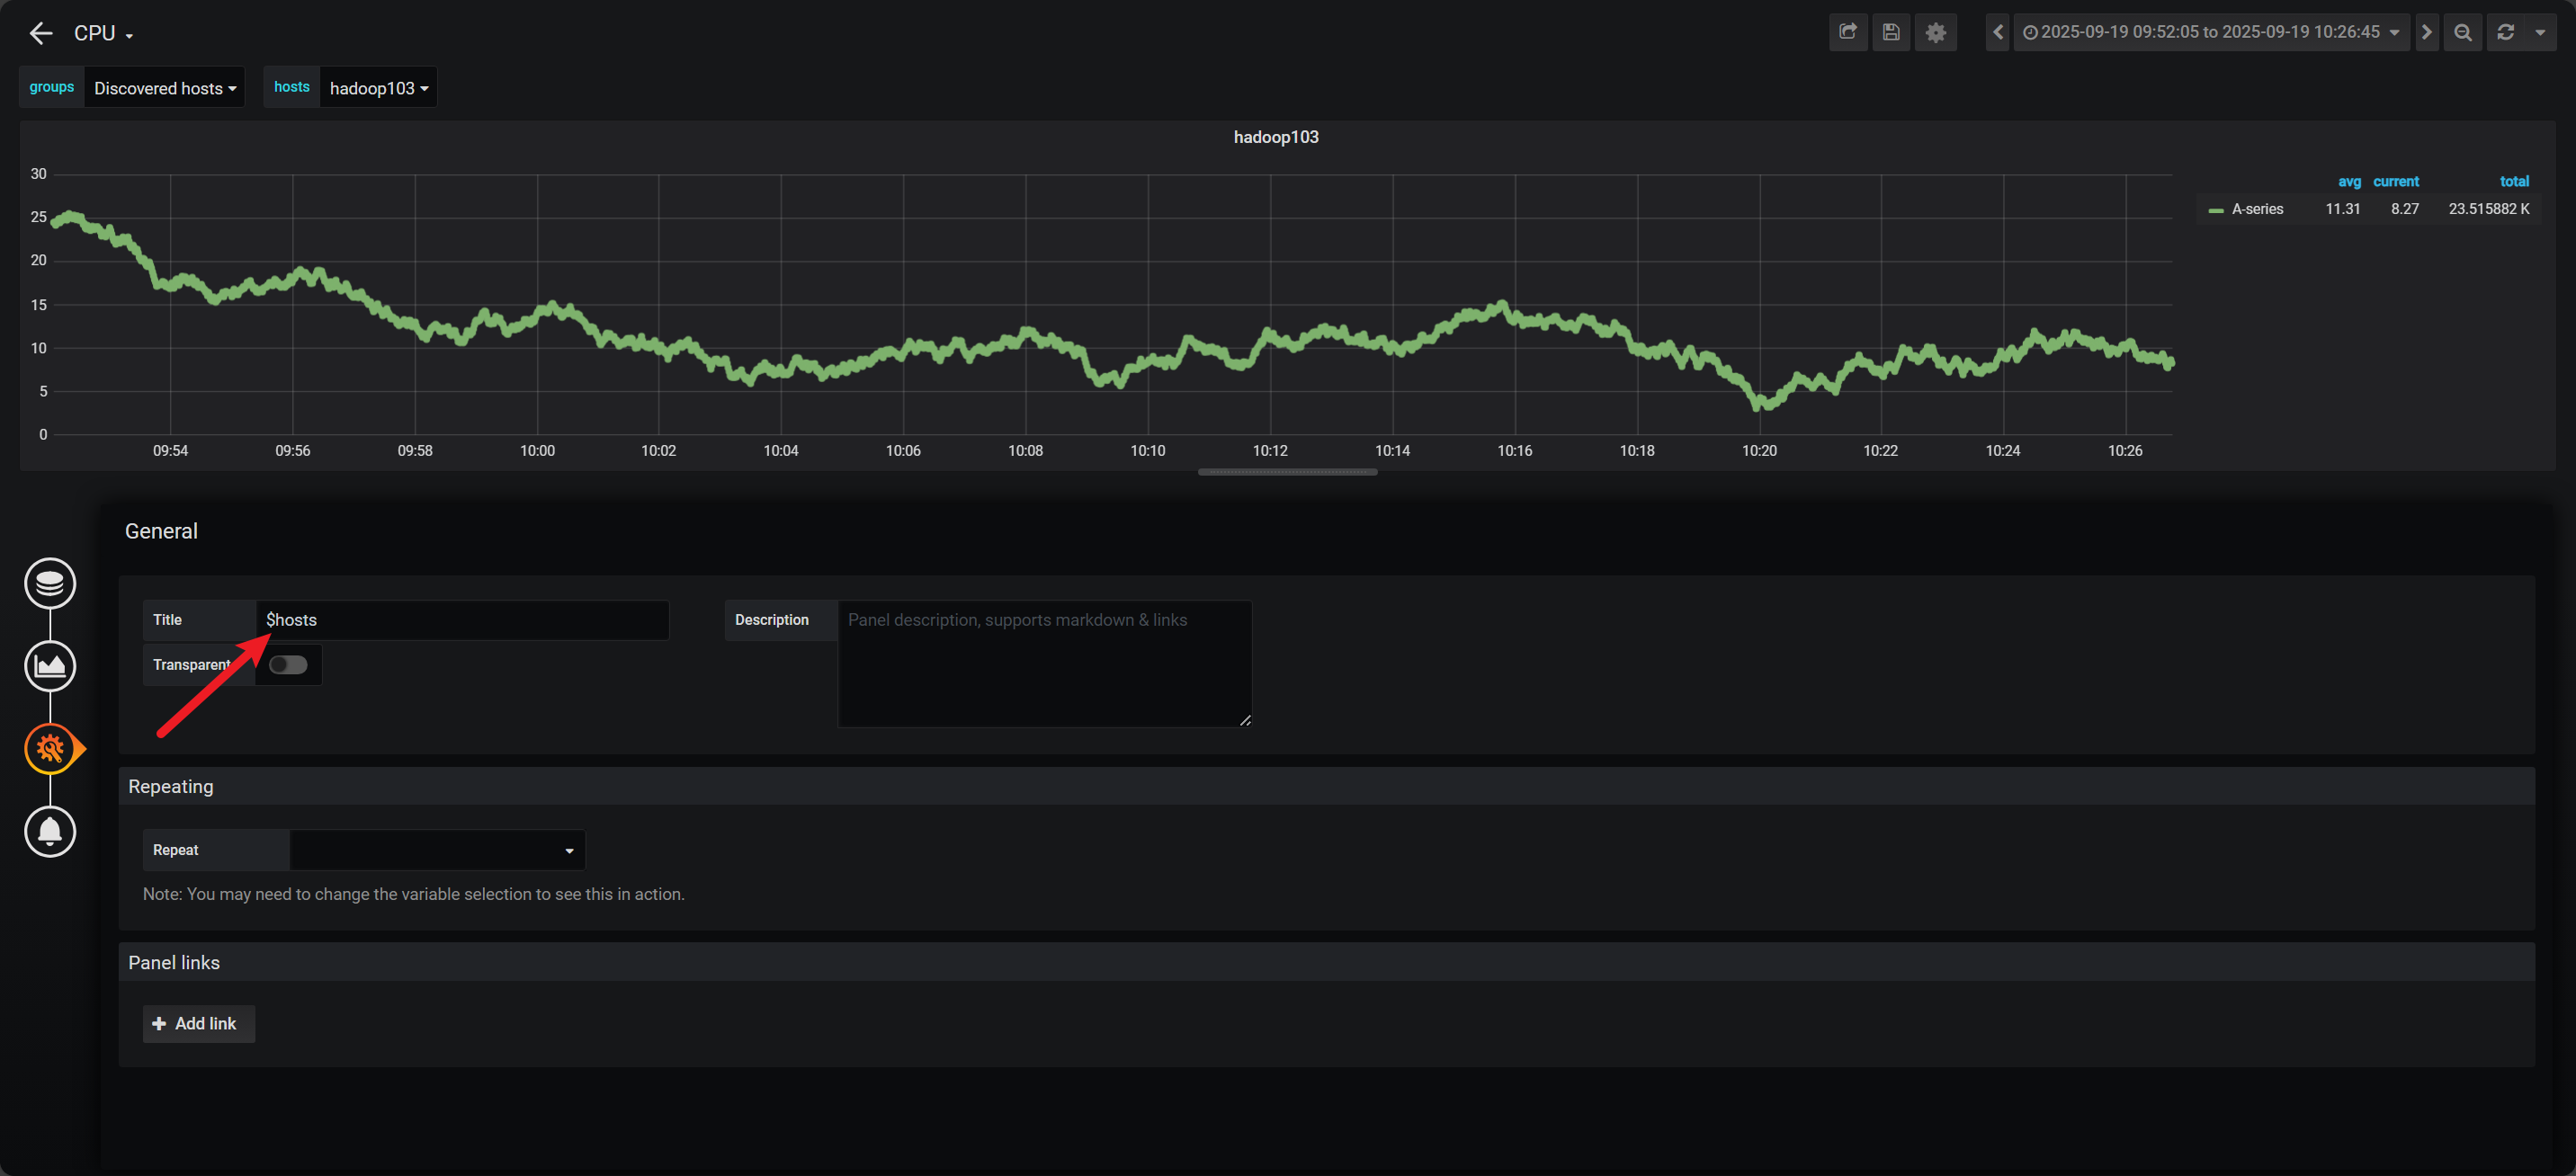Image resolution: width=2576 pixels, height=1176 pixels.
Task: Expand the Repeat variable dropdown
Action: coord(437,850)
